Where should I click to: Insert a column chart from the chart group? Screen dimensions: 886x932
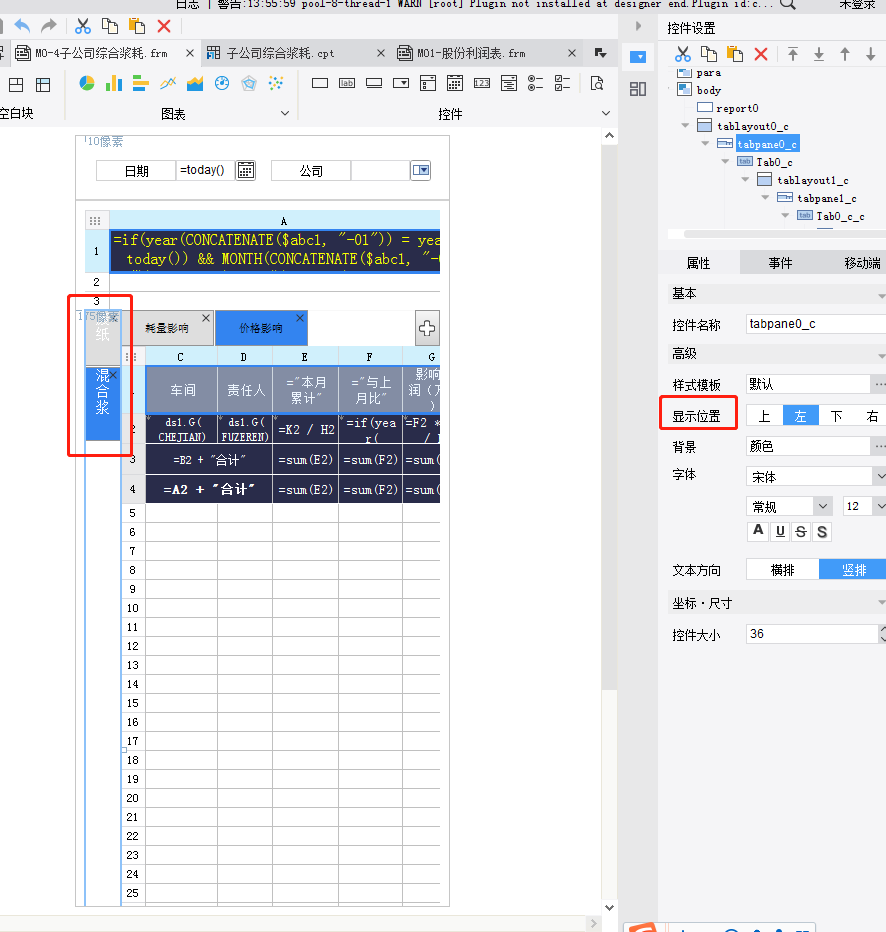coord(113,83)
